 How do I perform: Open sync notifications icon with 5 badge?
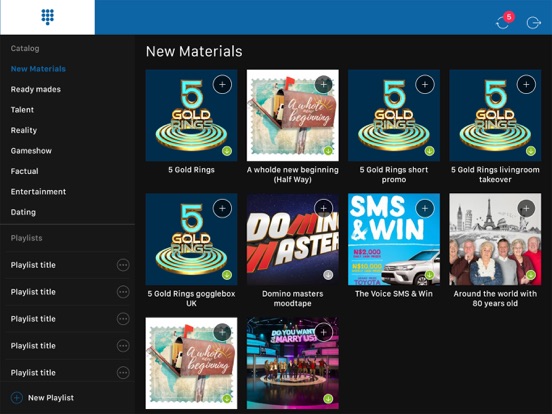click(504, 21)
